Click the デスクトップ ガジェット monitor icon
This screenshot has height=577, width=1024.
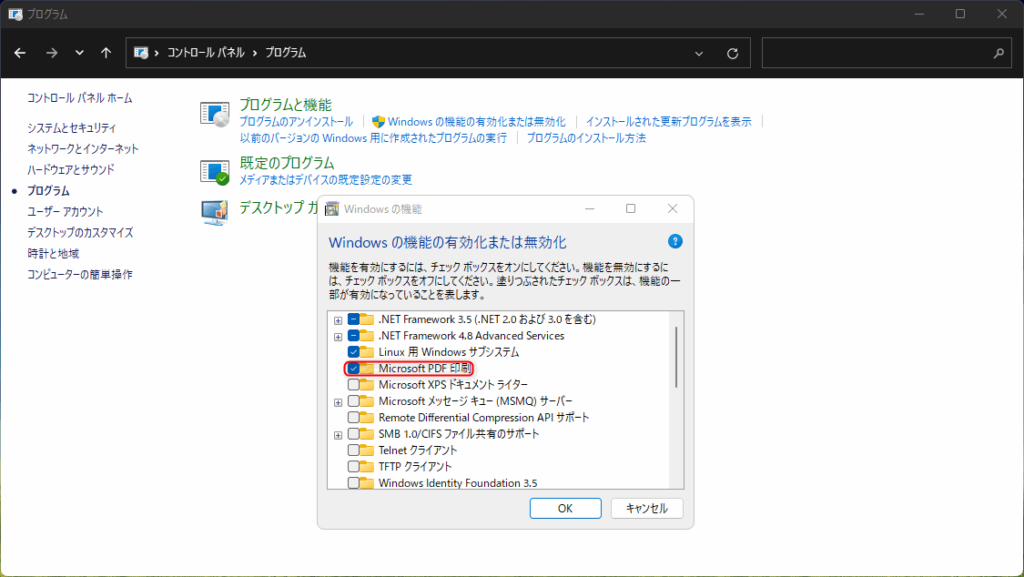[x=215, y=213]
